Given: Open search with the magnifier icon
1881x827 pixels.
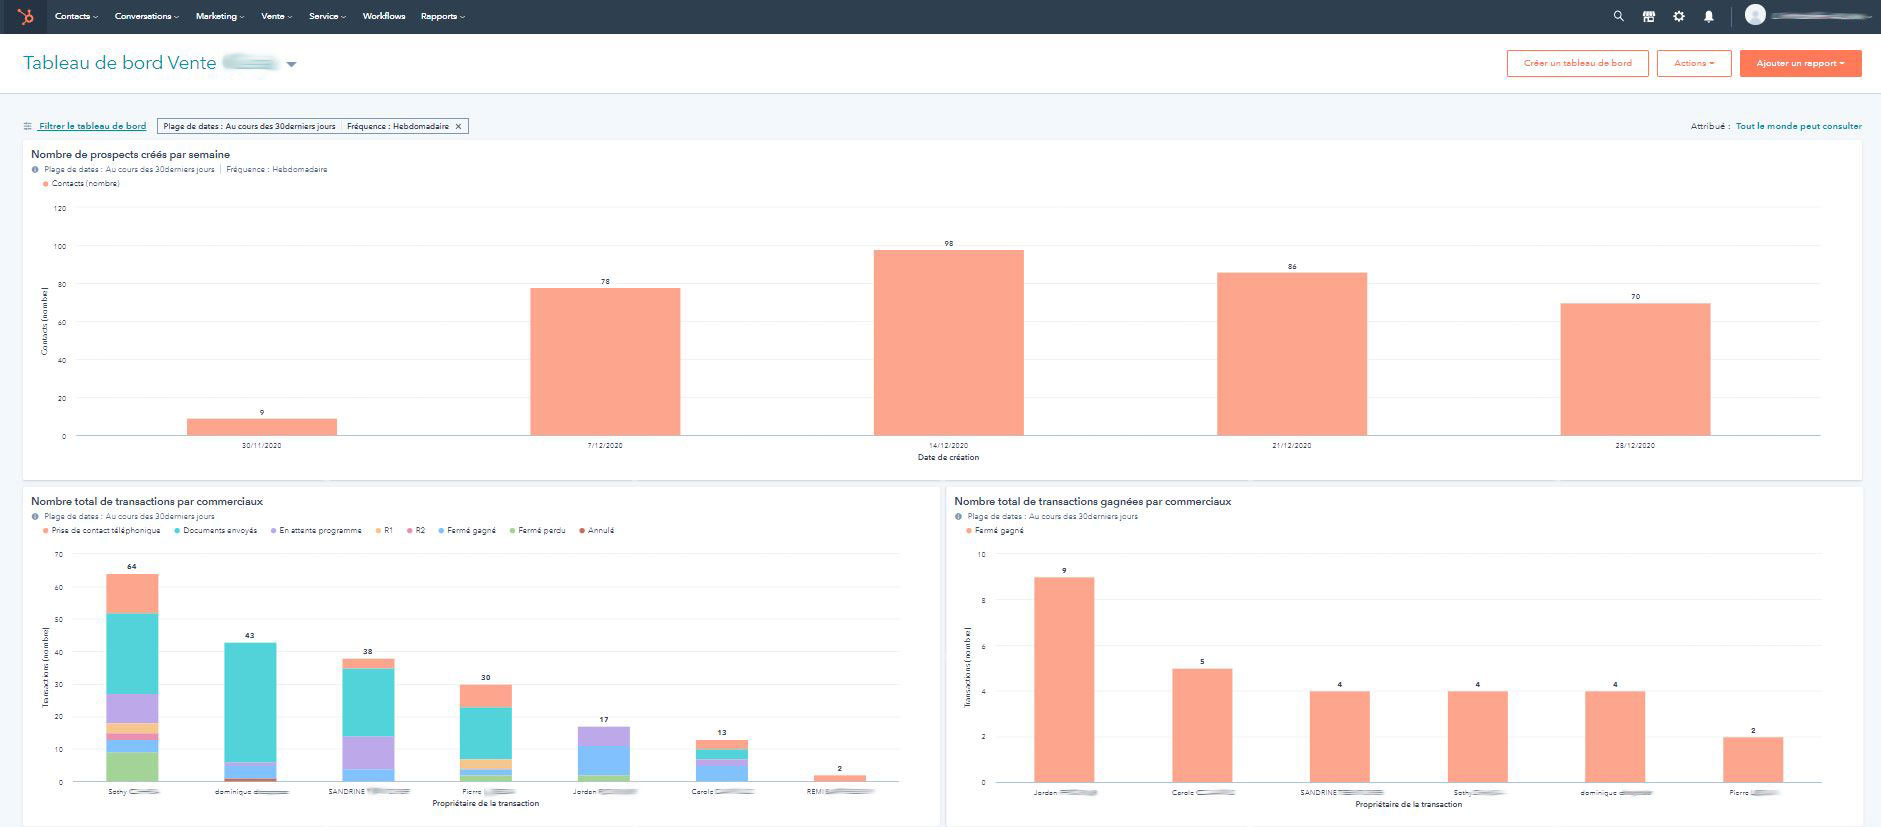Looking at the screenshot, I should (x=1618, y=16).
